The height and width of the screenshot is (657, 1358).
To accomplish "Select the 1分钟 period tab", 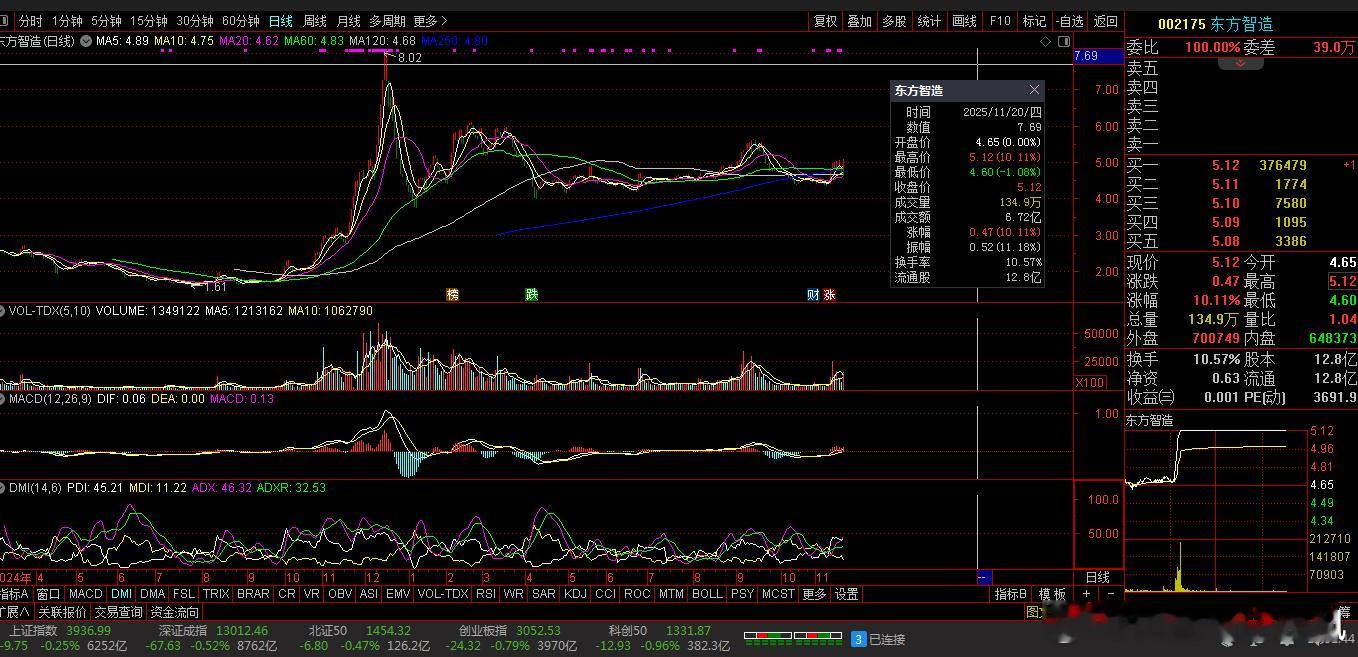I will coord(67,20).
